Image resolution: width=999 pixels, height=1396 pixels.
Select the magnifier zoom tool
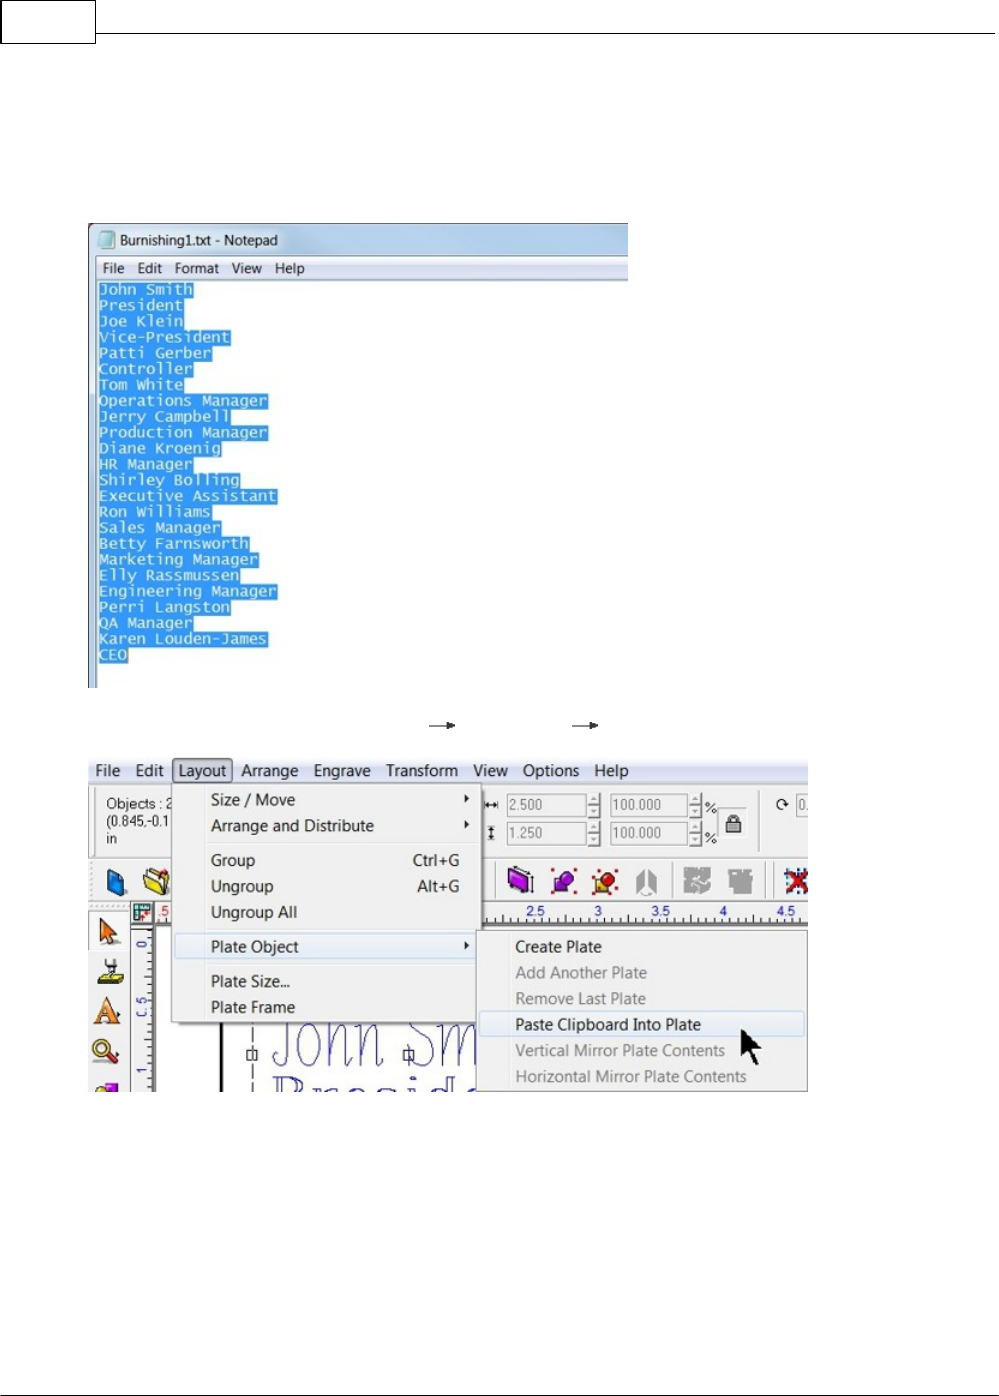coord(105,1051)
